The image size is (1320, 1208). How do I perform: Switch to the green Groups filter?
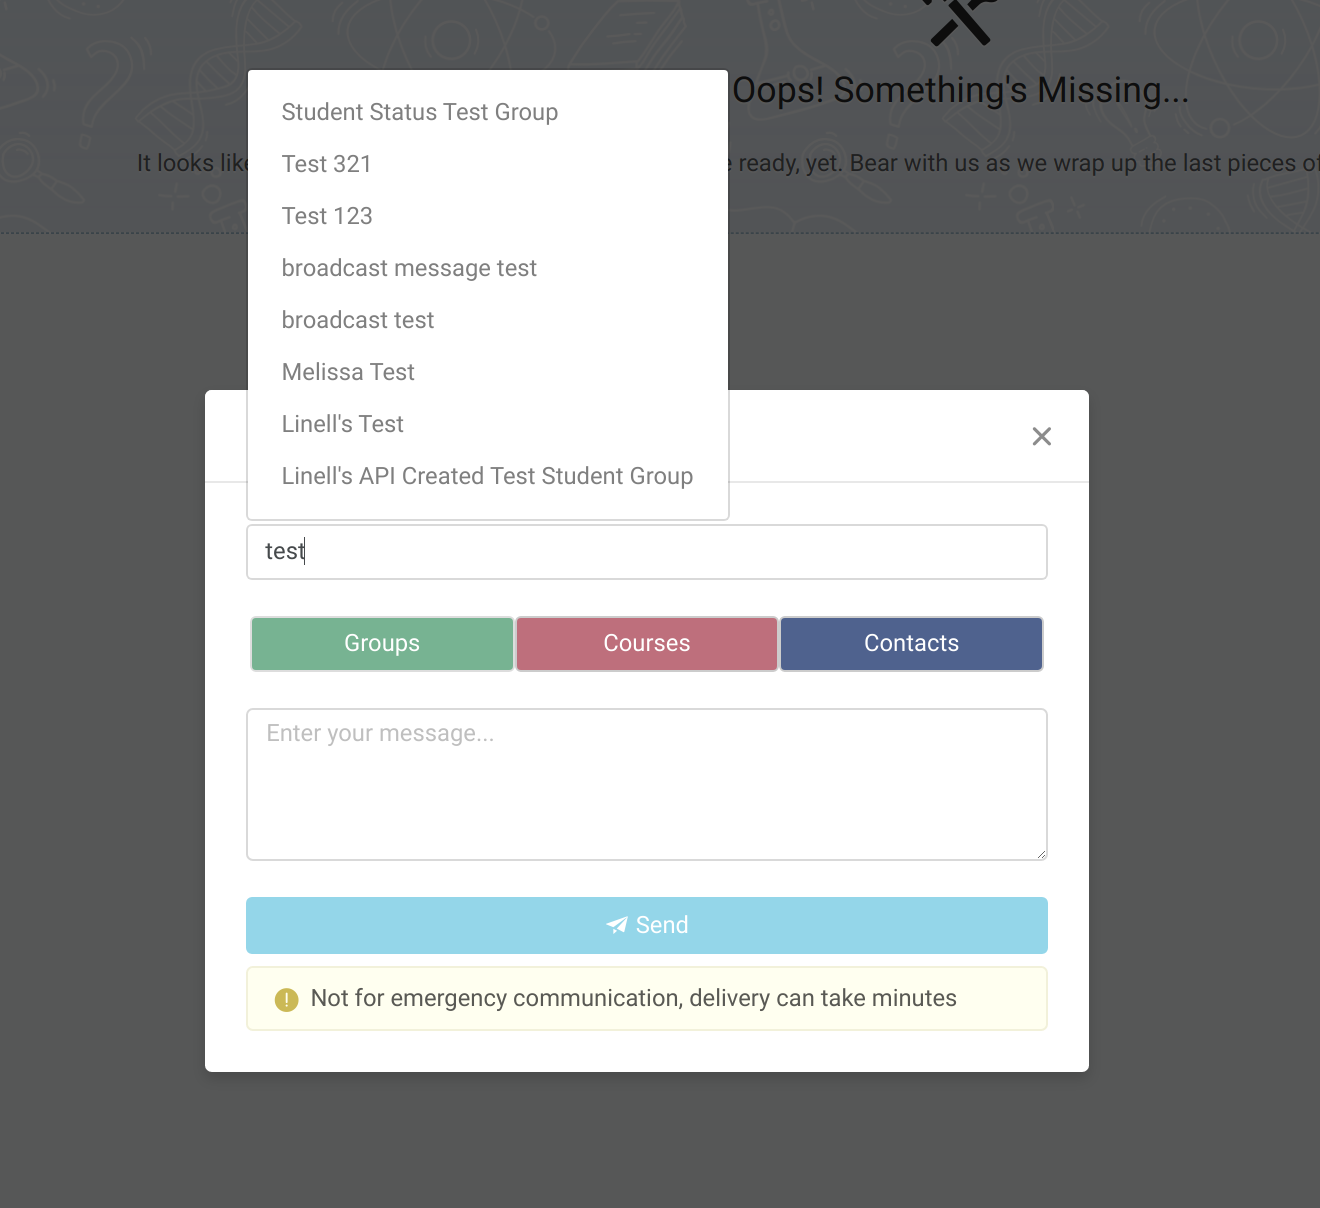tap(382, 643)
